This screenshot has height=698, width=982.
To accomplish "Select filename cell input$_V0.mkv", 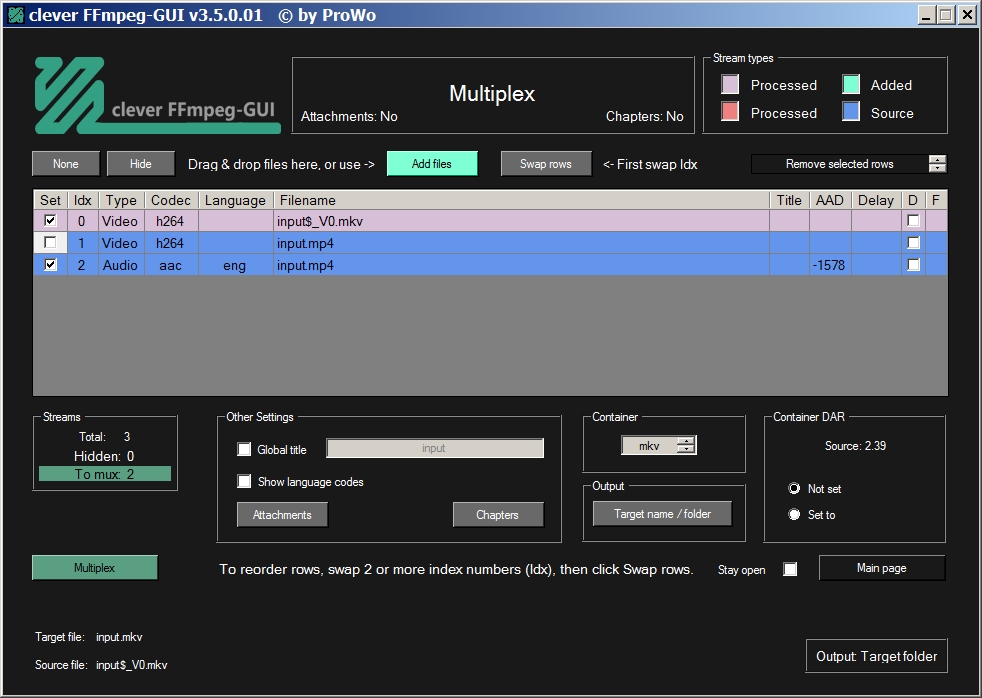I will point(521,221).
